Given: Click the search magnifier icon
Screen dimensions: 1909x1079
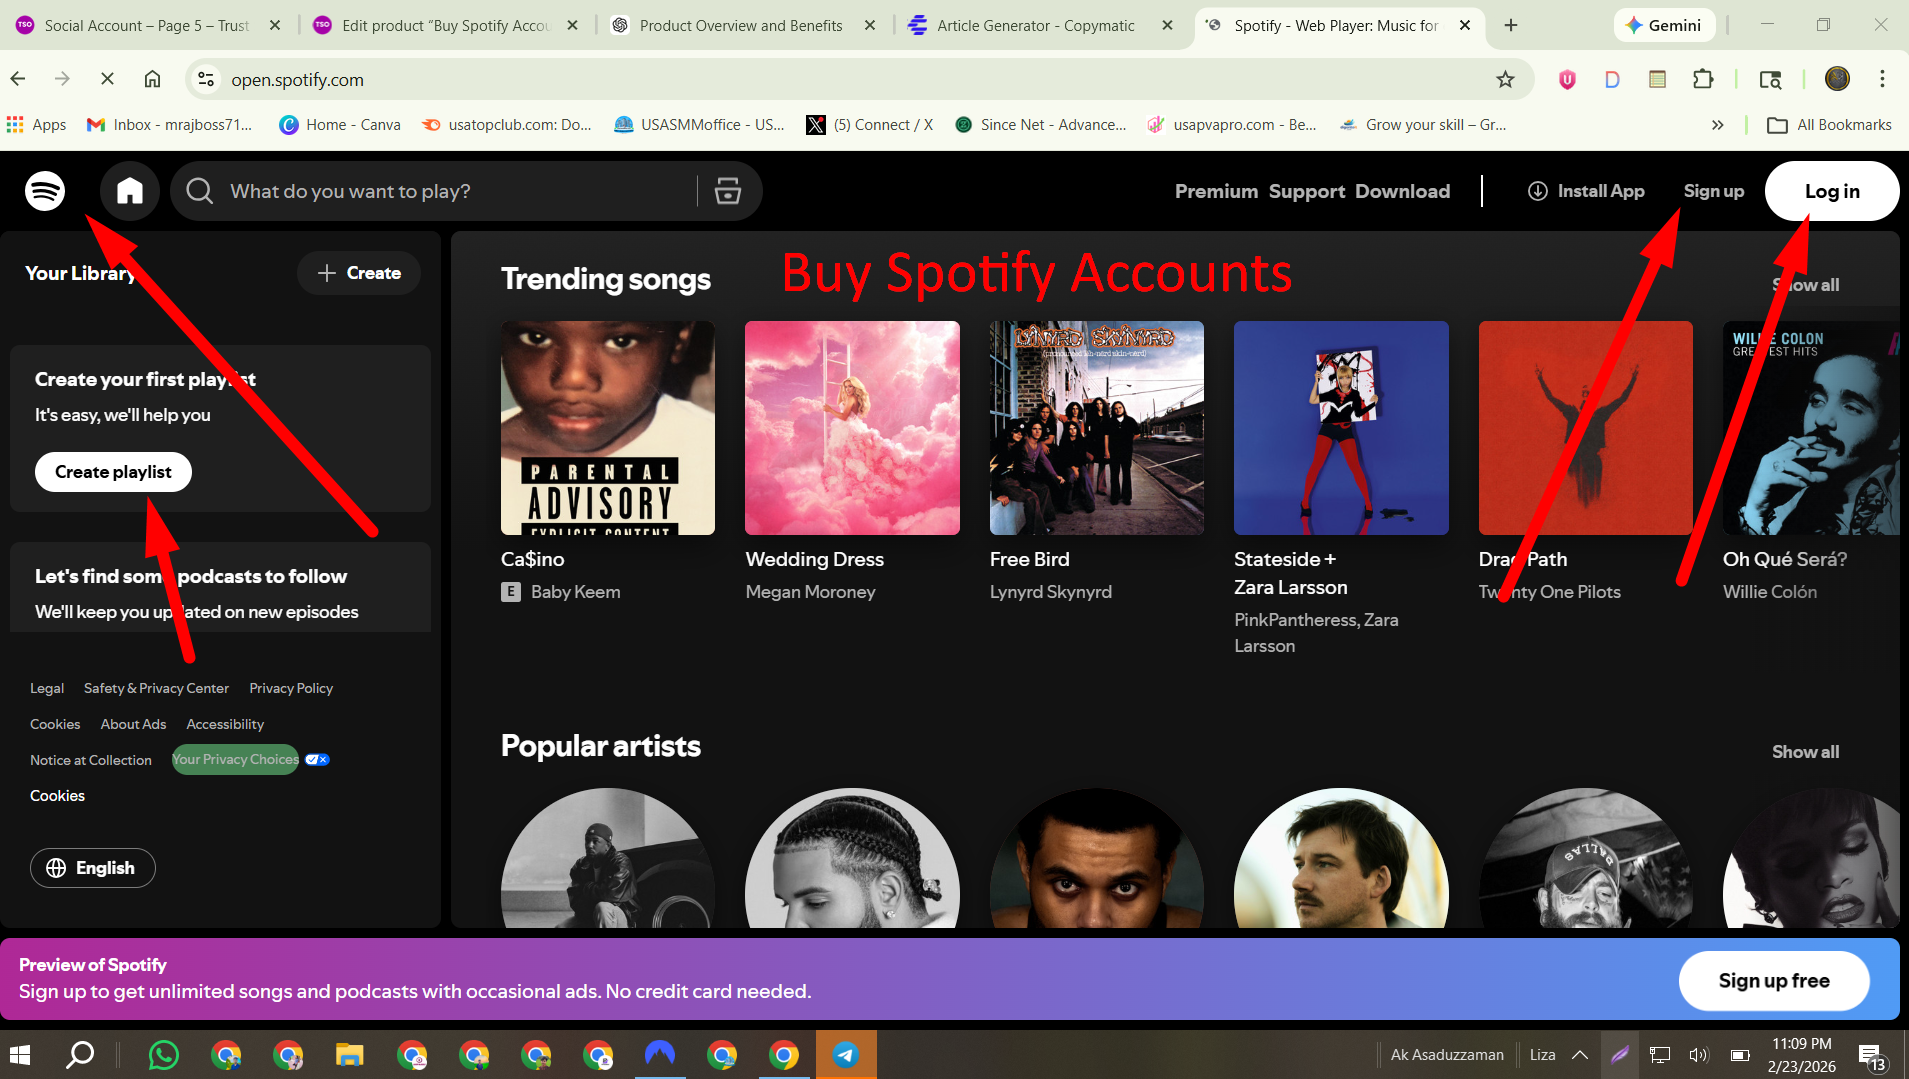Looking at the screenshot, I should click(x=199, y=191).
